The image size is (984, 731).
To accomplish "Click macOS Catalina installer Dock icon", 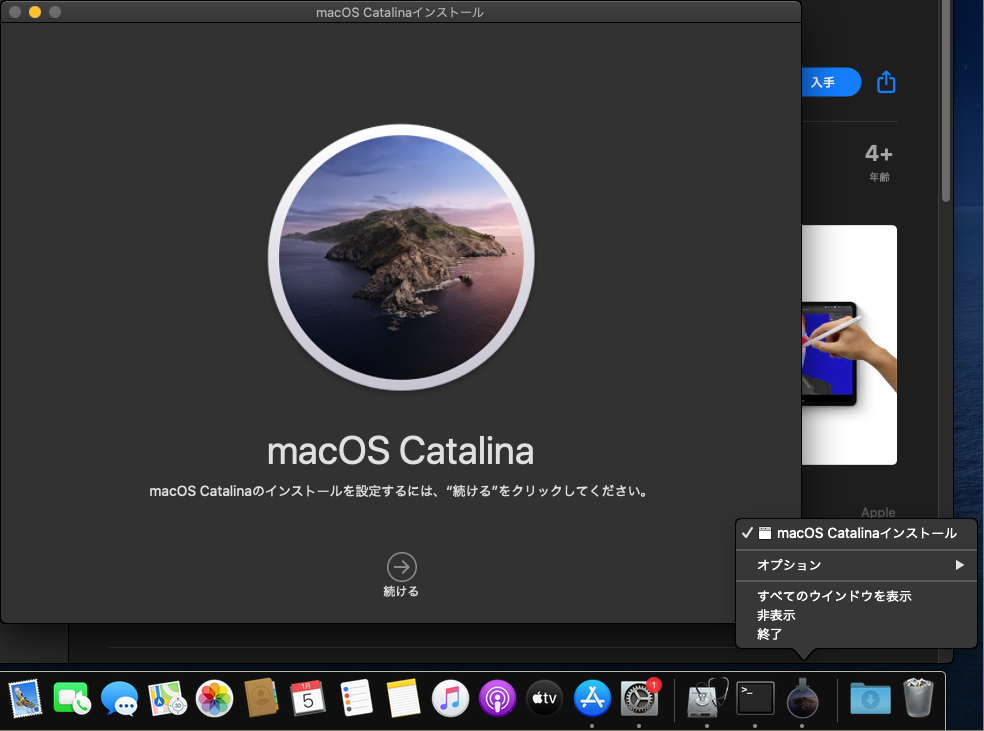I will pos(803,698).
